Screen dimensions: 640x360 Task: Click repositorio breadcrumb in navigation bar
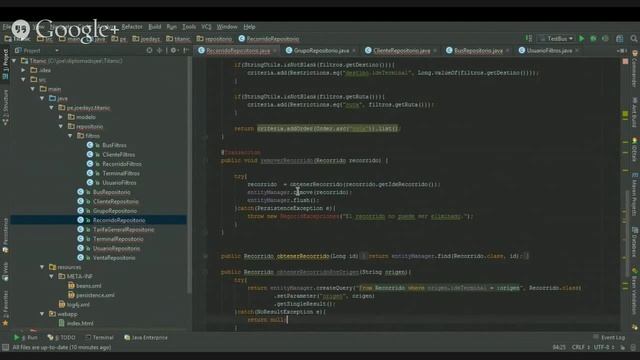[215, 39]
